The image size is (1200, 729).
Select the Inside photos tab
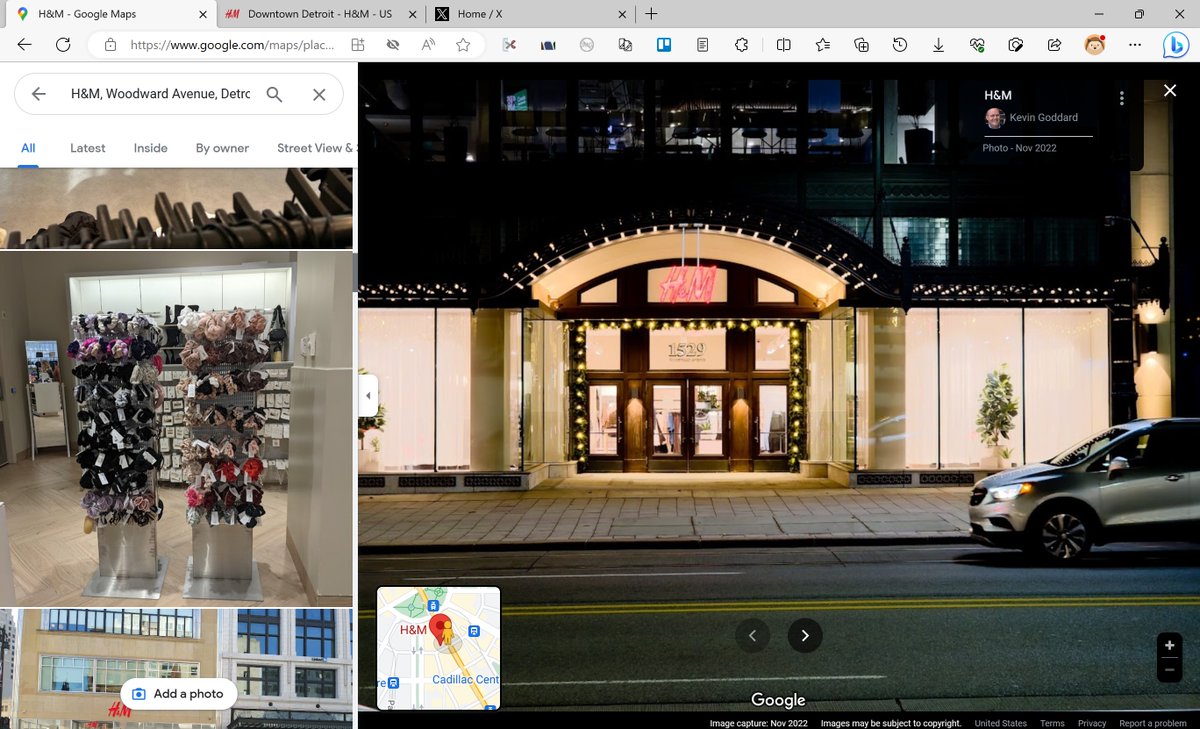(x=151, y=148)
